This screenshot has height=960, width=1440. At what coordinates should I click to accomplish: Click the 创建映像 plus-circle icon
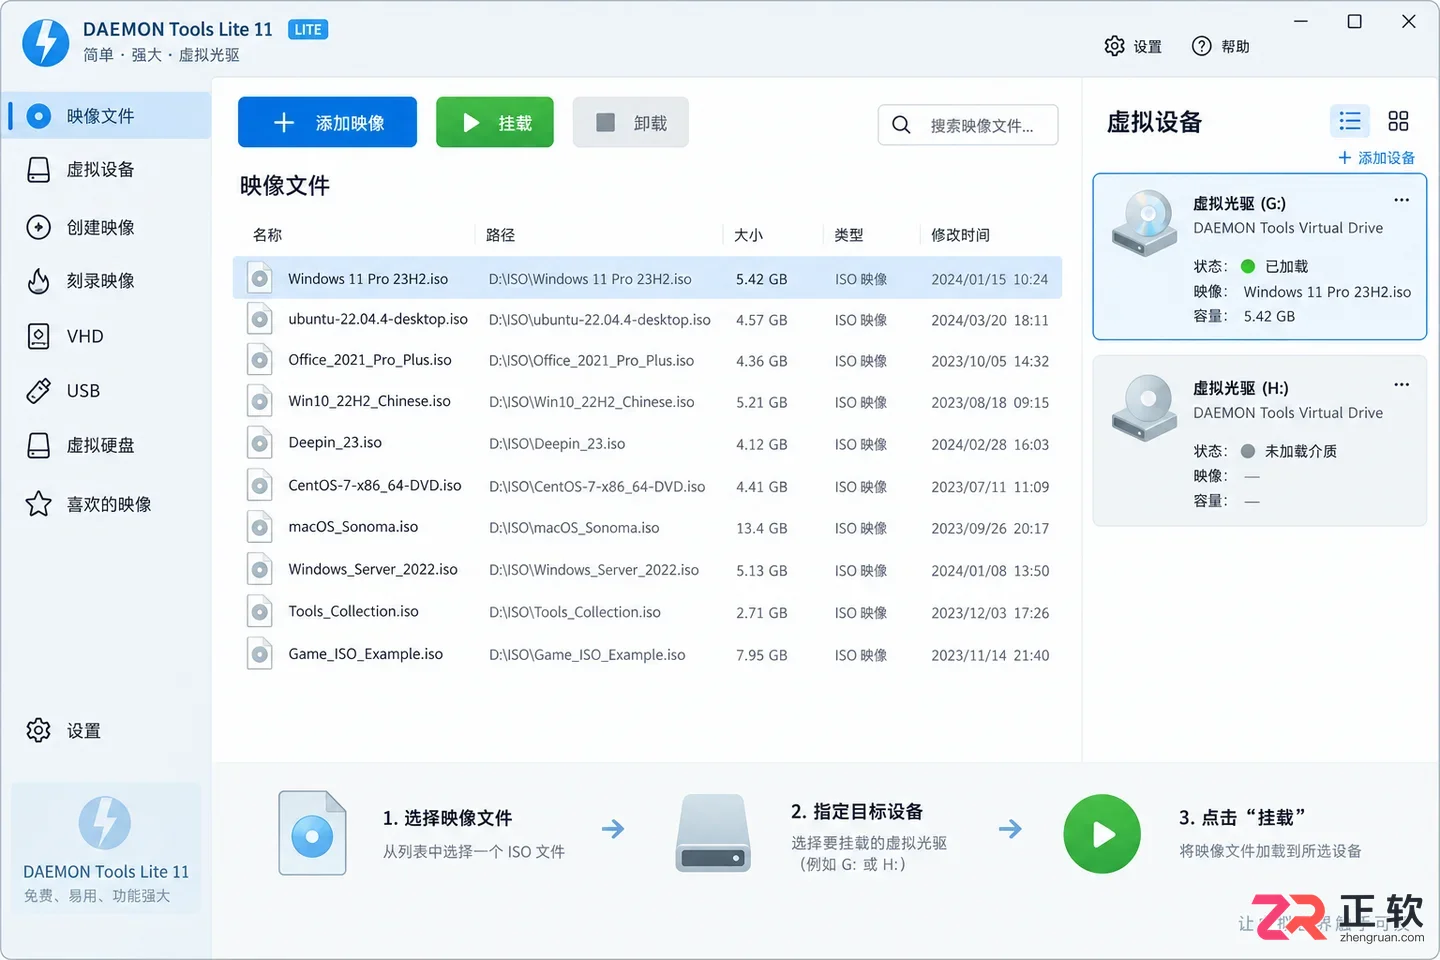[x=39, y=227]
